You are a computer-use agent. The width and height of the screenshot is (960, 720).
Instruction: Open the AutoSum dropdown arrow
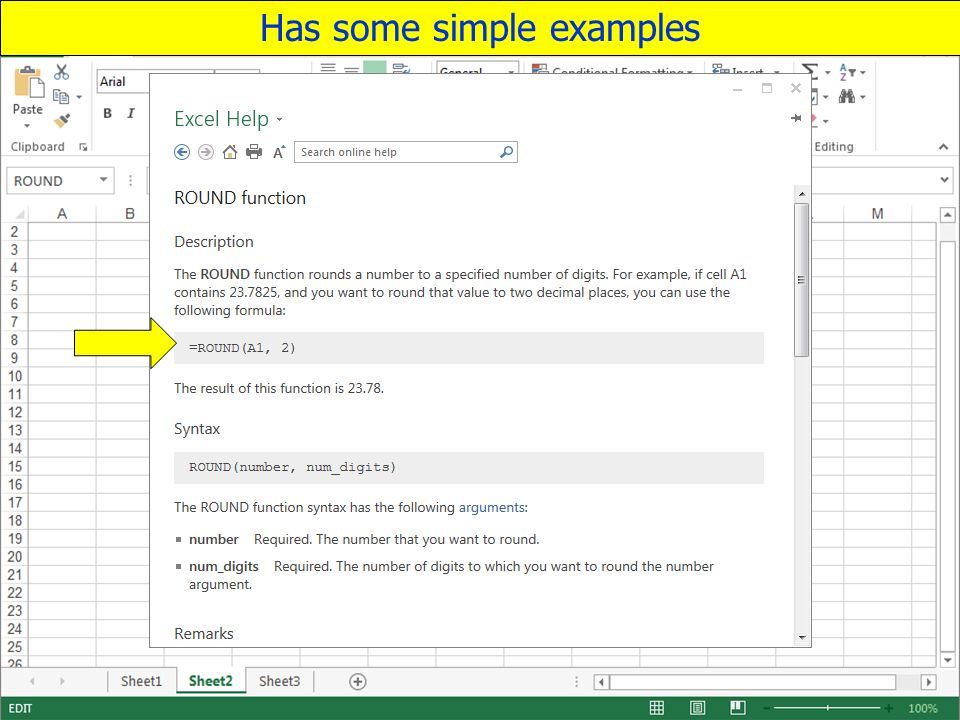click(827, 73)
